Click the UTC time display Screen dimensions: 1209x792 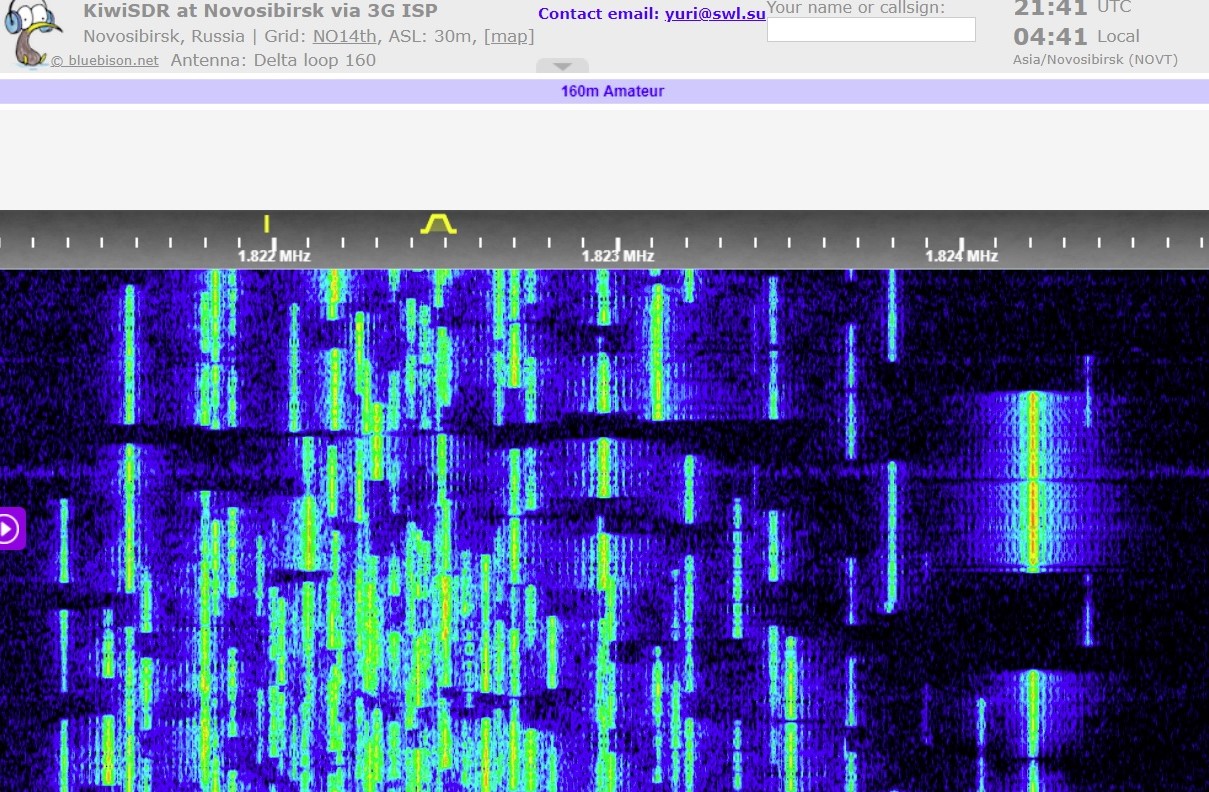(x=1072, y=9)
